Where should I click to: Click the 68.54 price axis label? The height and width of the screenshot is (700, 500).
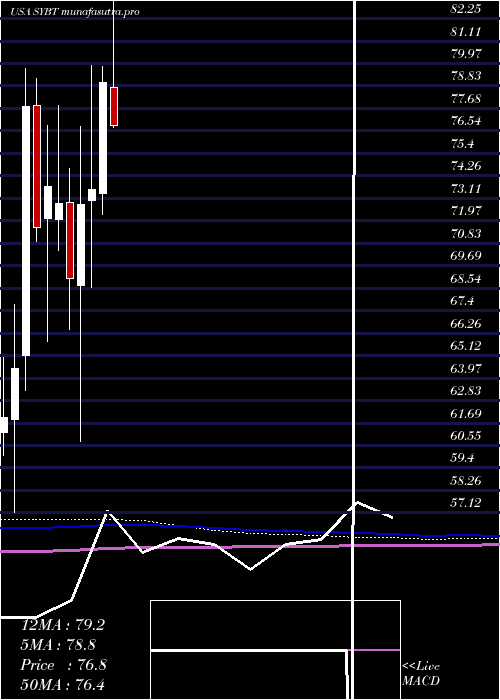[x=466, y=279]
